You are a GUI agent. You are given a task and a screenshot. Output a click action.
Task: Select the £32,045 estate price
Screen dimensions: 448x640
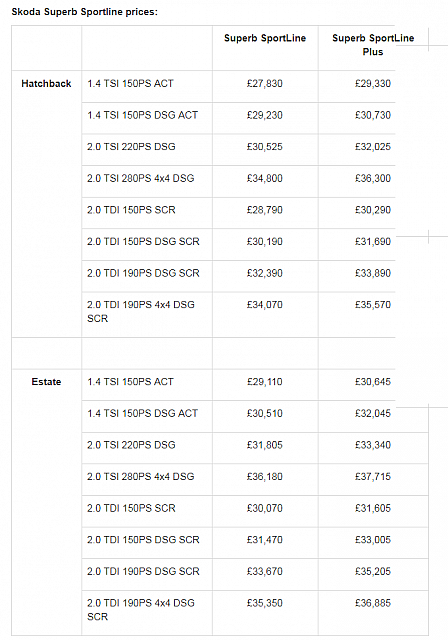point(373,413)
